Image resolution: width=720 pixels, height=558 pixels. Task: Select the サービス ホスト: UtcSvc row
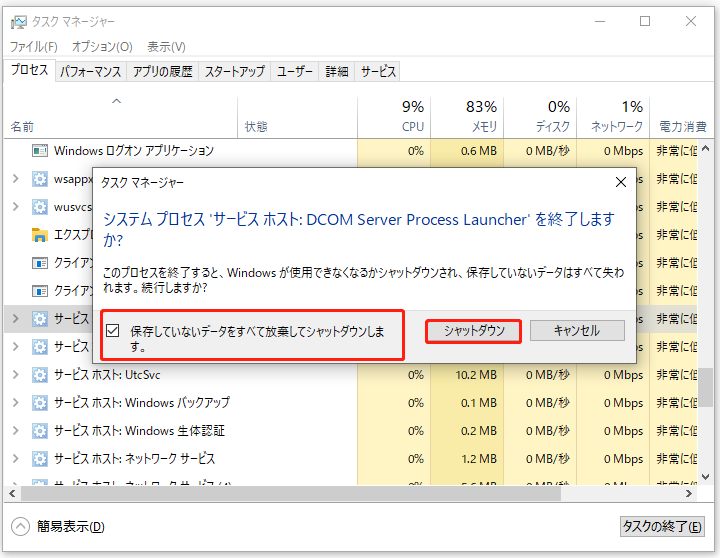(350, 375)
